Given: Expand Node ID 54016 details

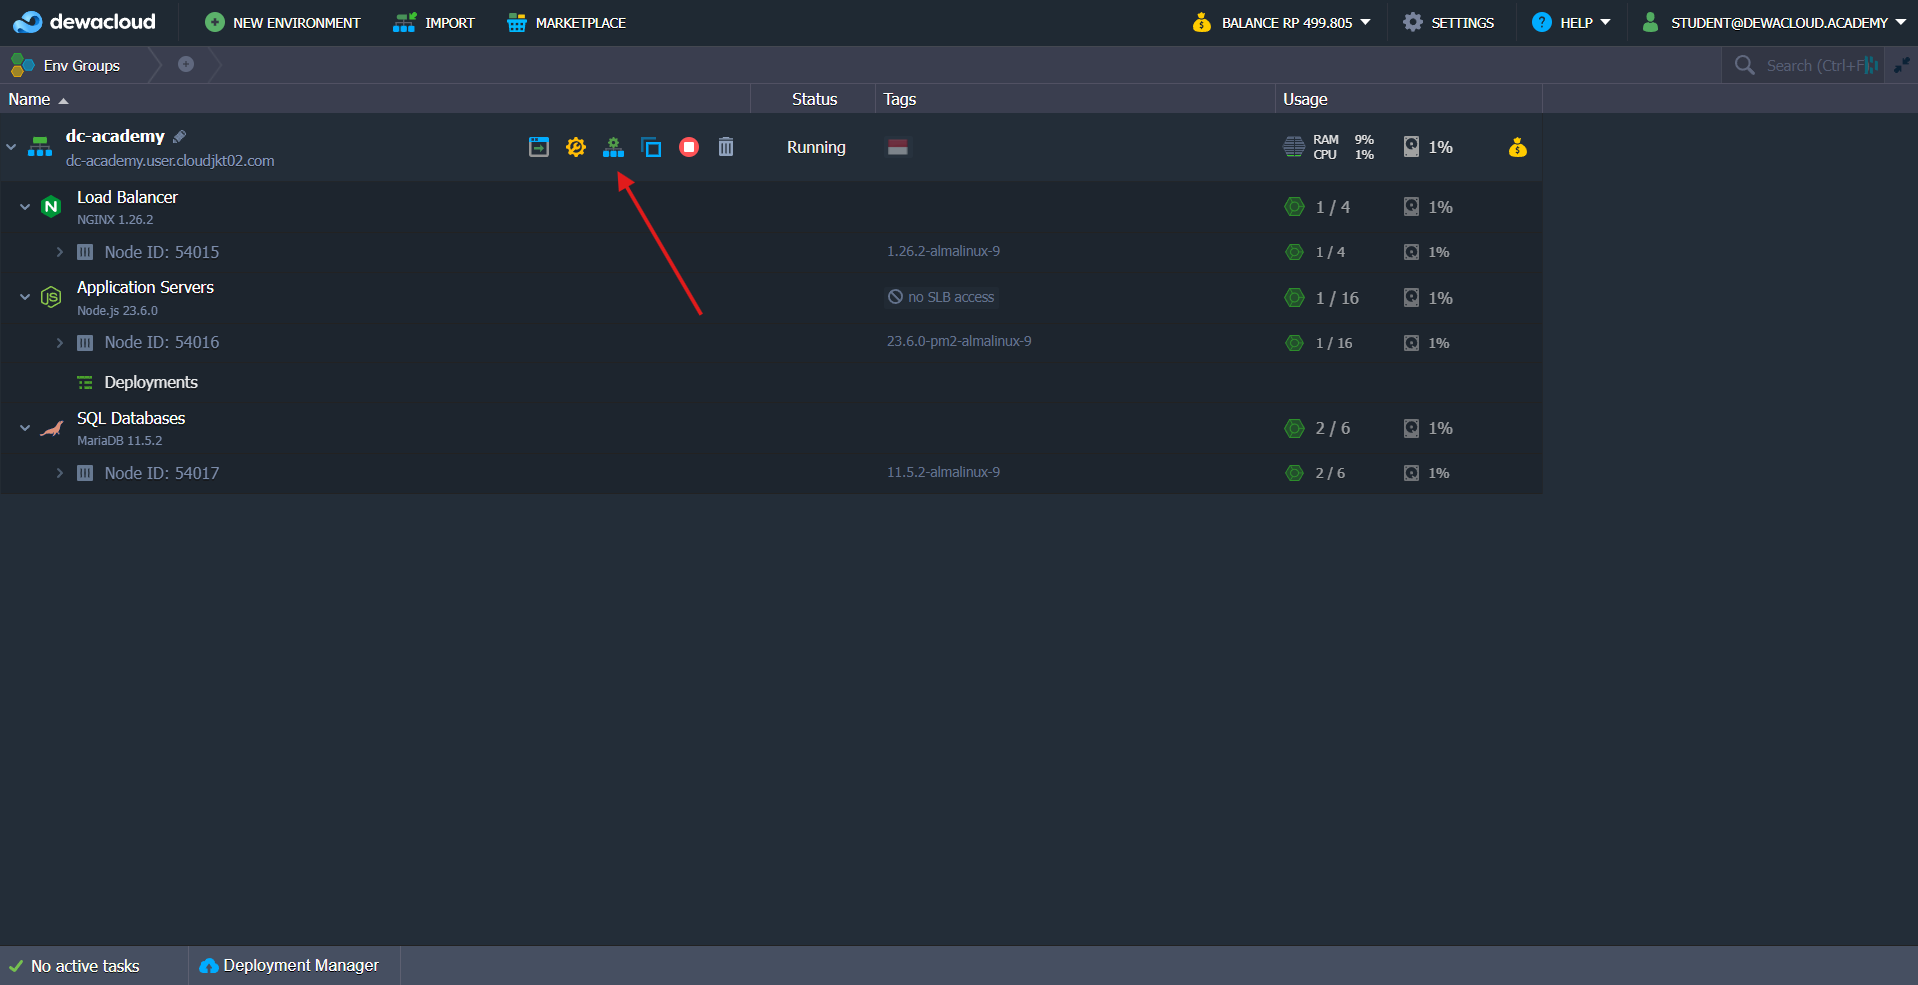Looking at the screenshot, I should [60, 343].
